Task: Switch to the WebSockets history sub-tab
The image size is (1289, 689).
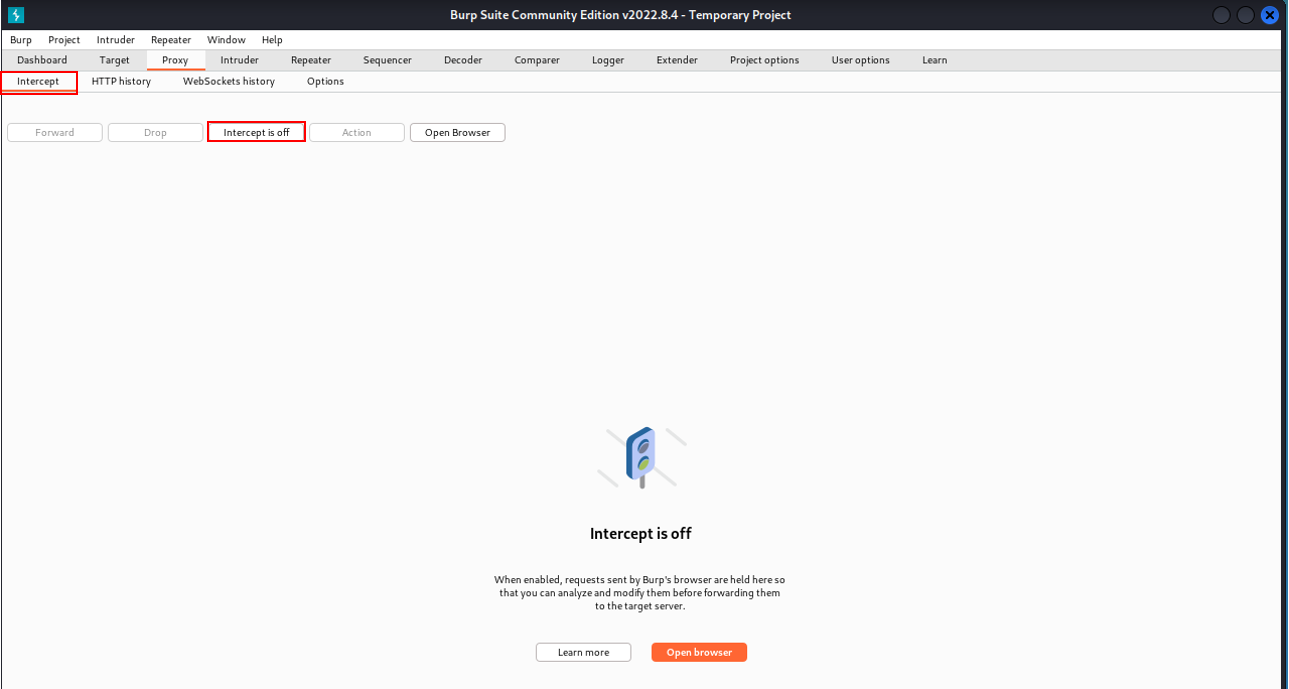Action: (x=228, y=81)
